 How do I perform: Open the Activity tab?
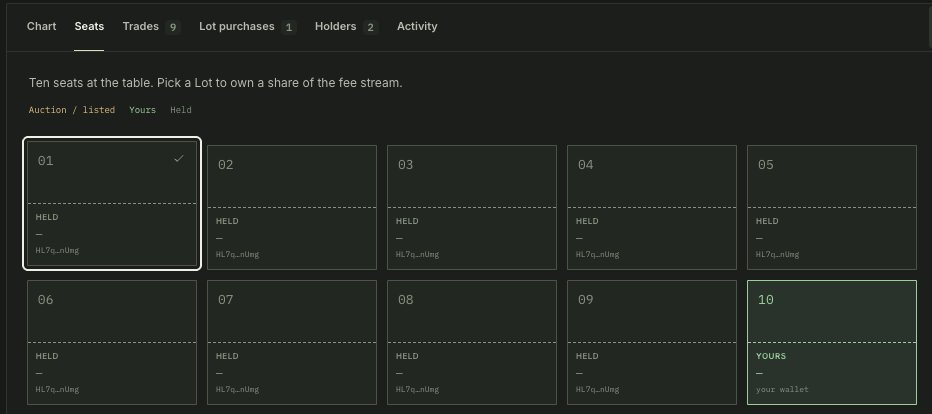pyautogui.click(x=417, y=26)
